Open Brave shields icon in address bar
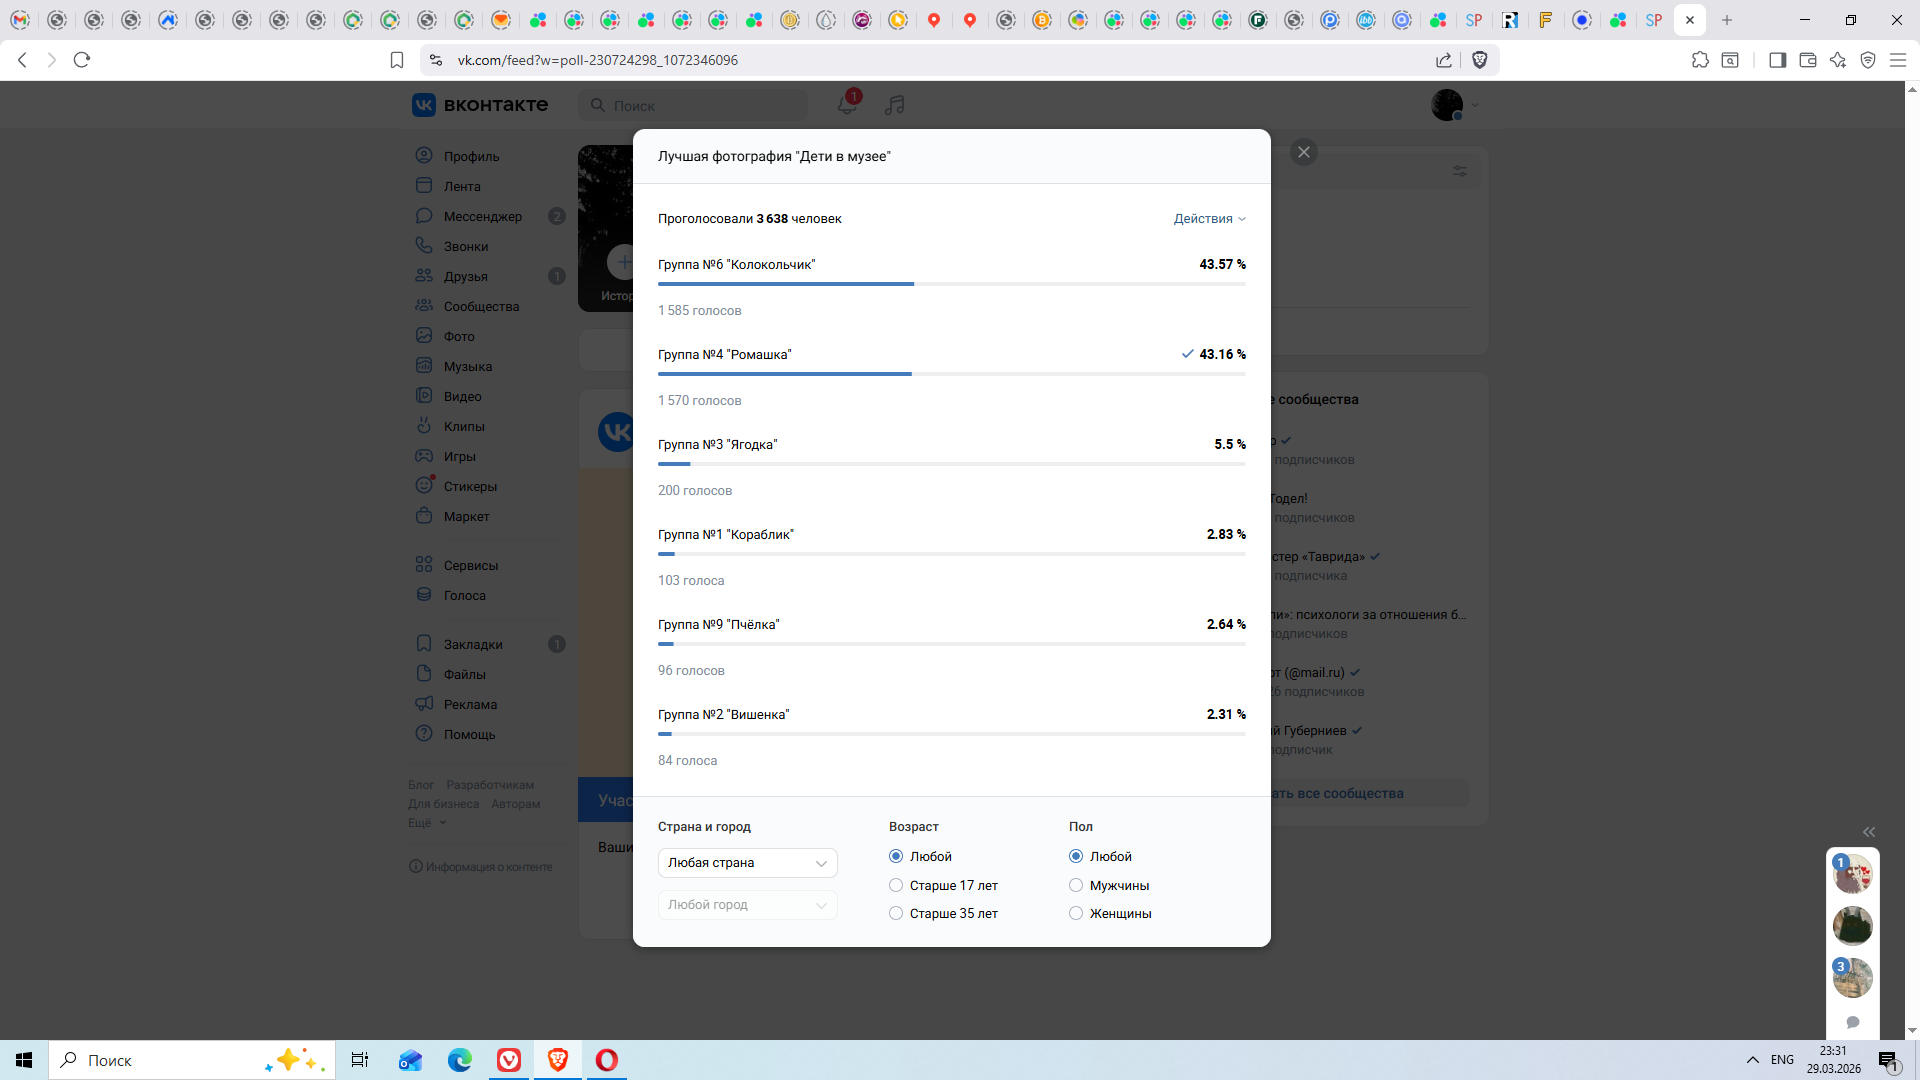The image size is (1920, 1080). (1480, 60)
